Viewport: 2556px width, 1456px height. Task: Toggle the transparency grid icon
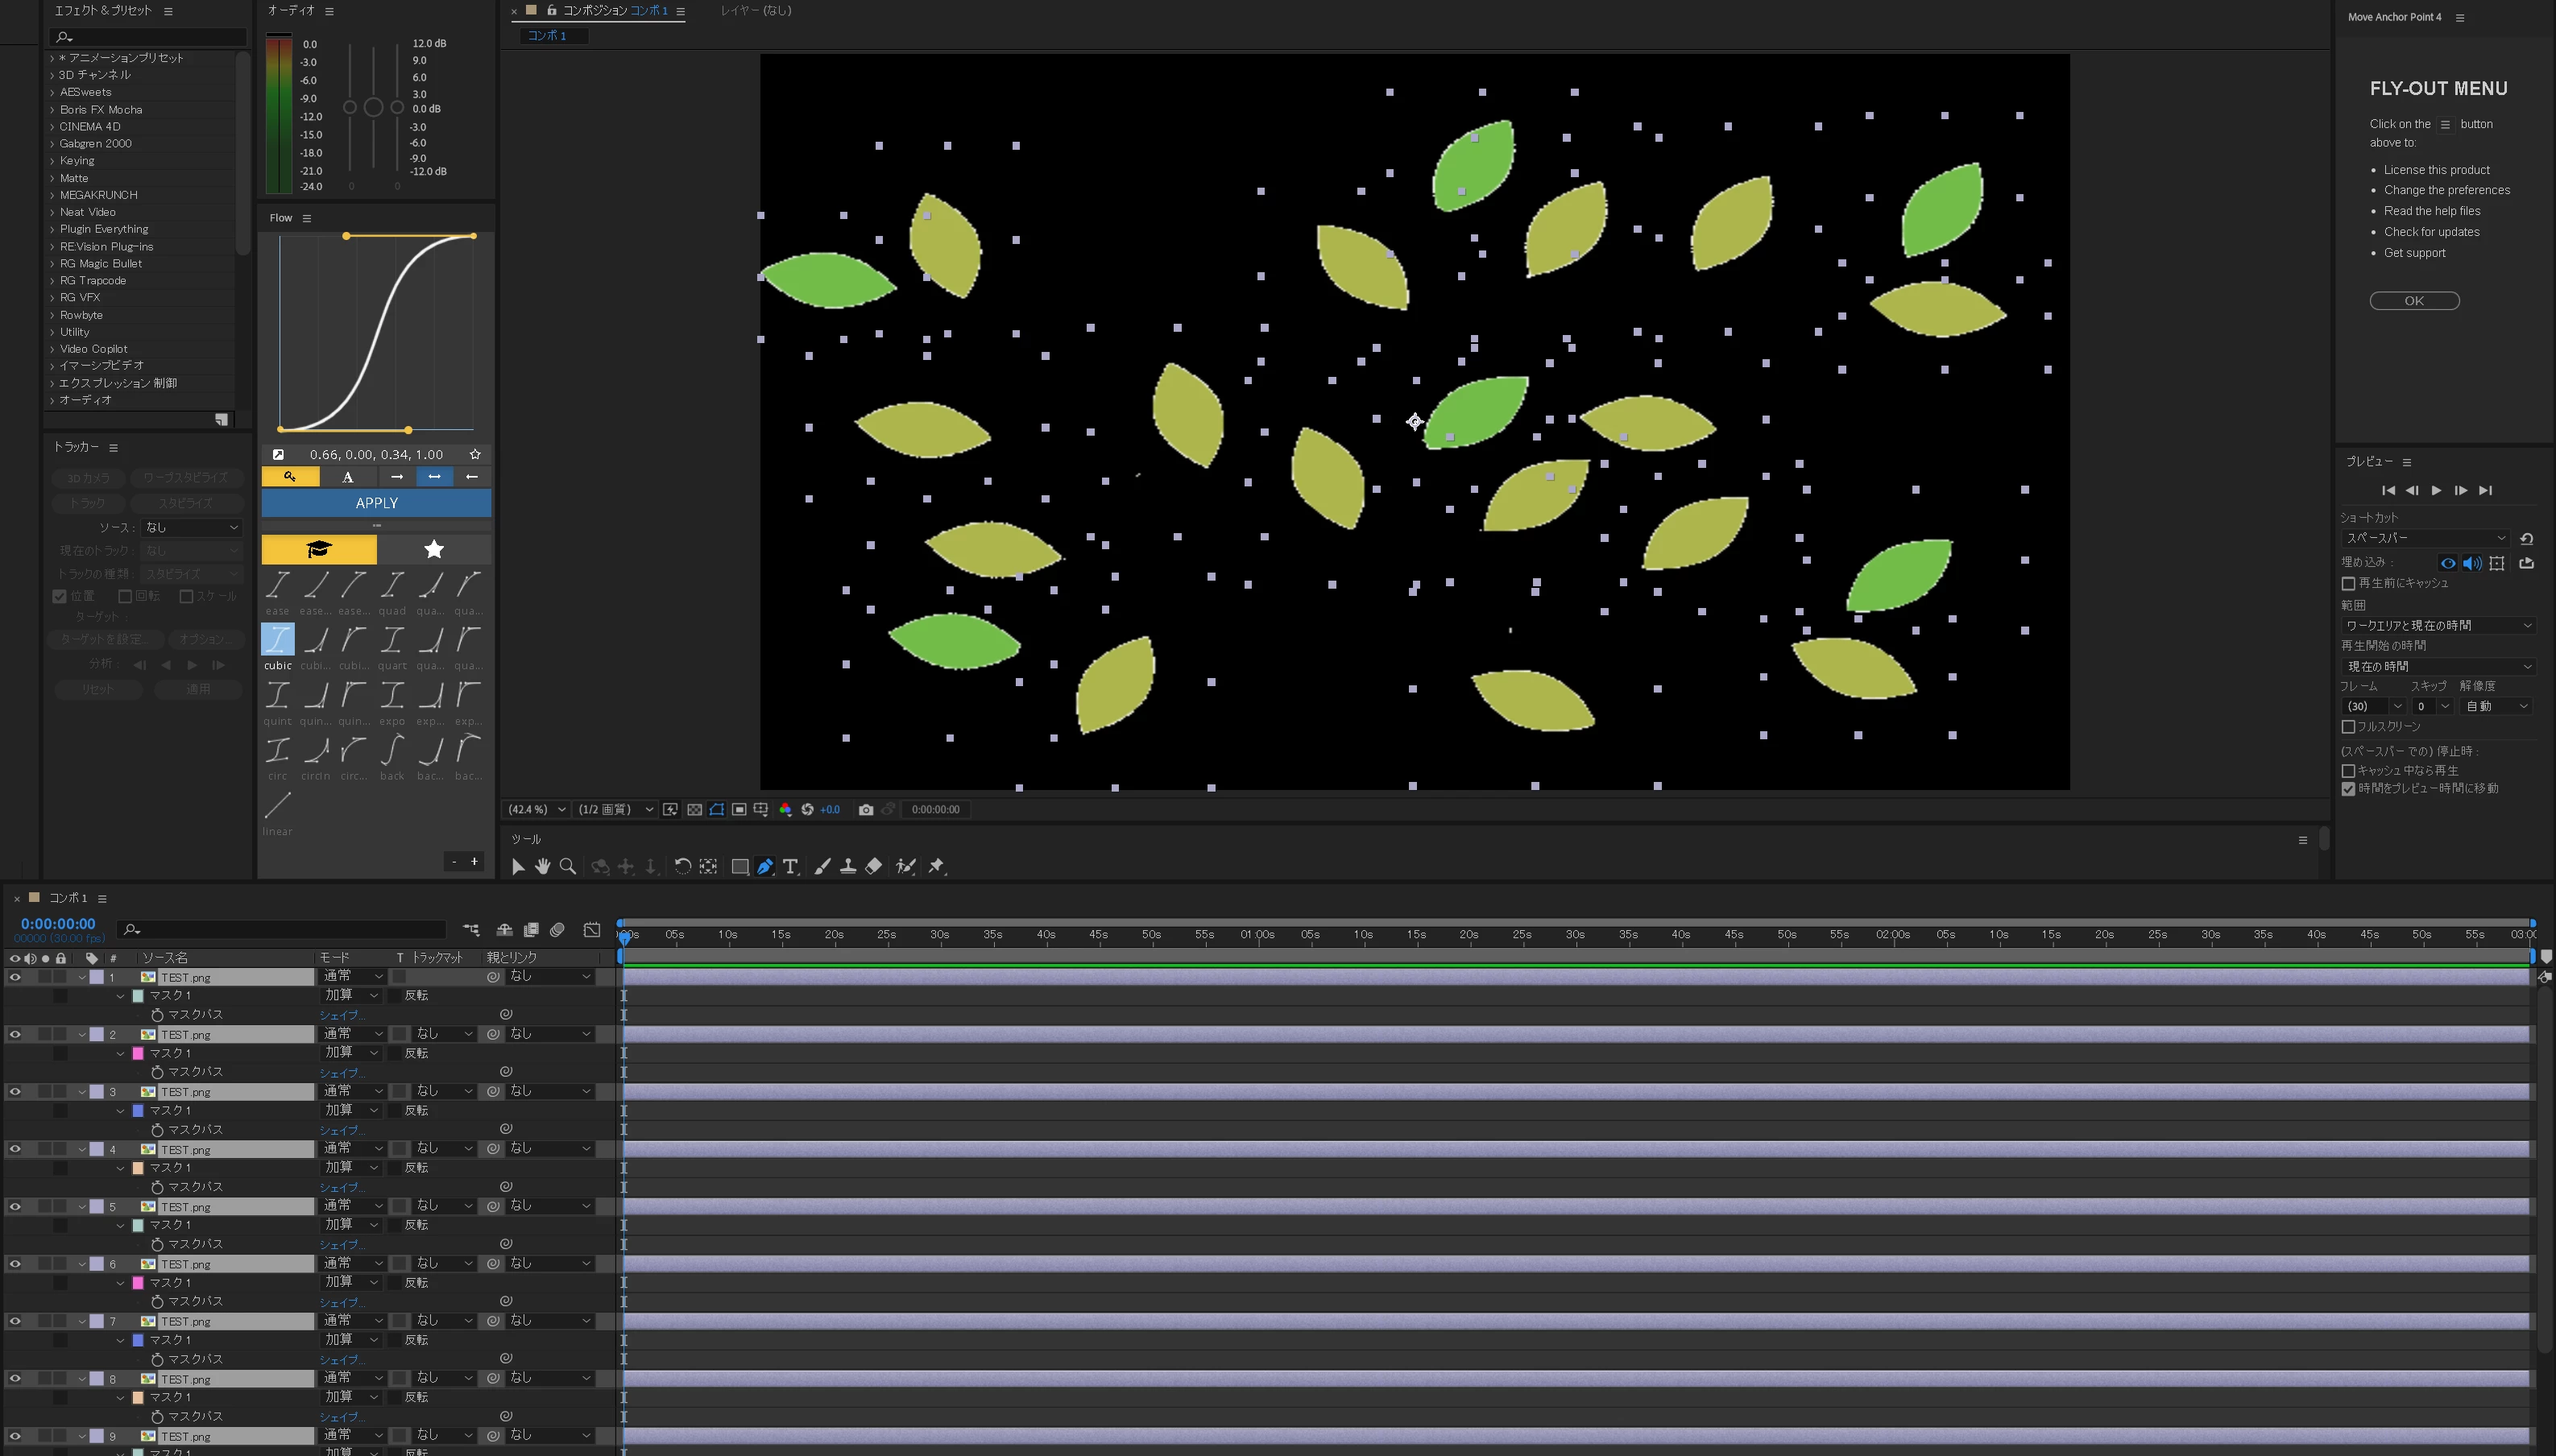(694, 810)
